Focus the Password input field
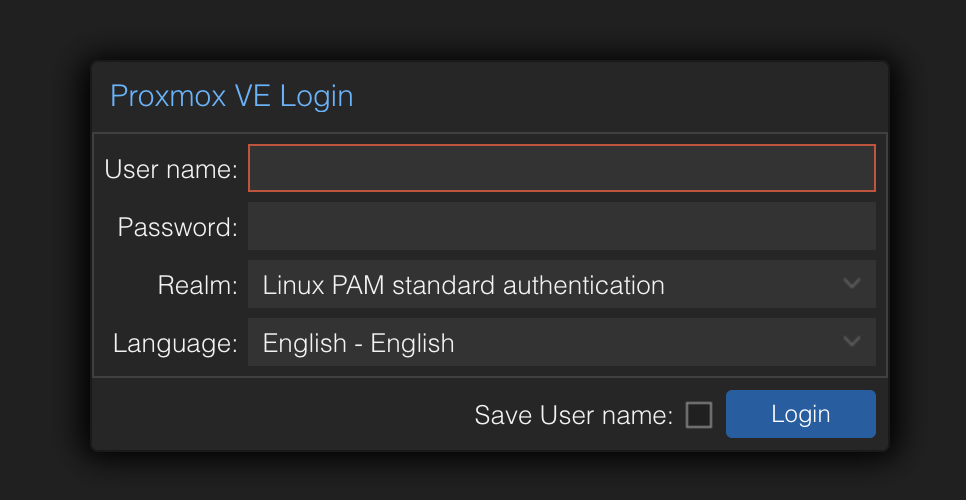 coord(561,226)
